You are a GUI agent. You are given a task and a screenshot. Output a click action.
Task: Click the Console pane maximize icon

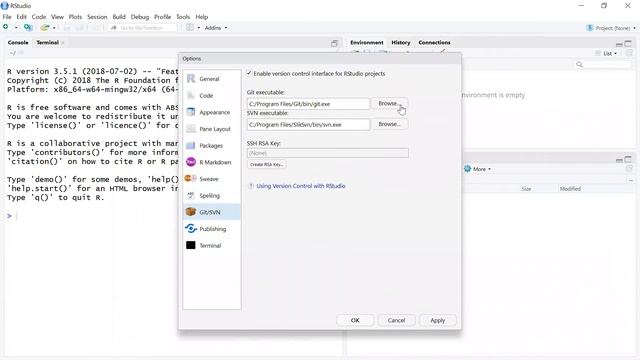point(334,43)
